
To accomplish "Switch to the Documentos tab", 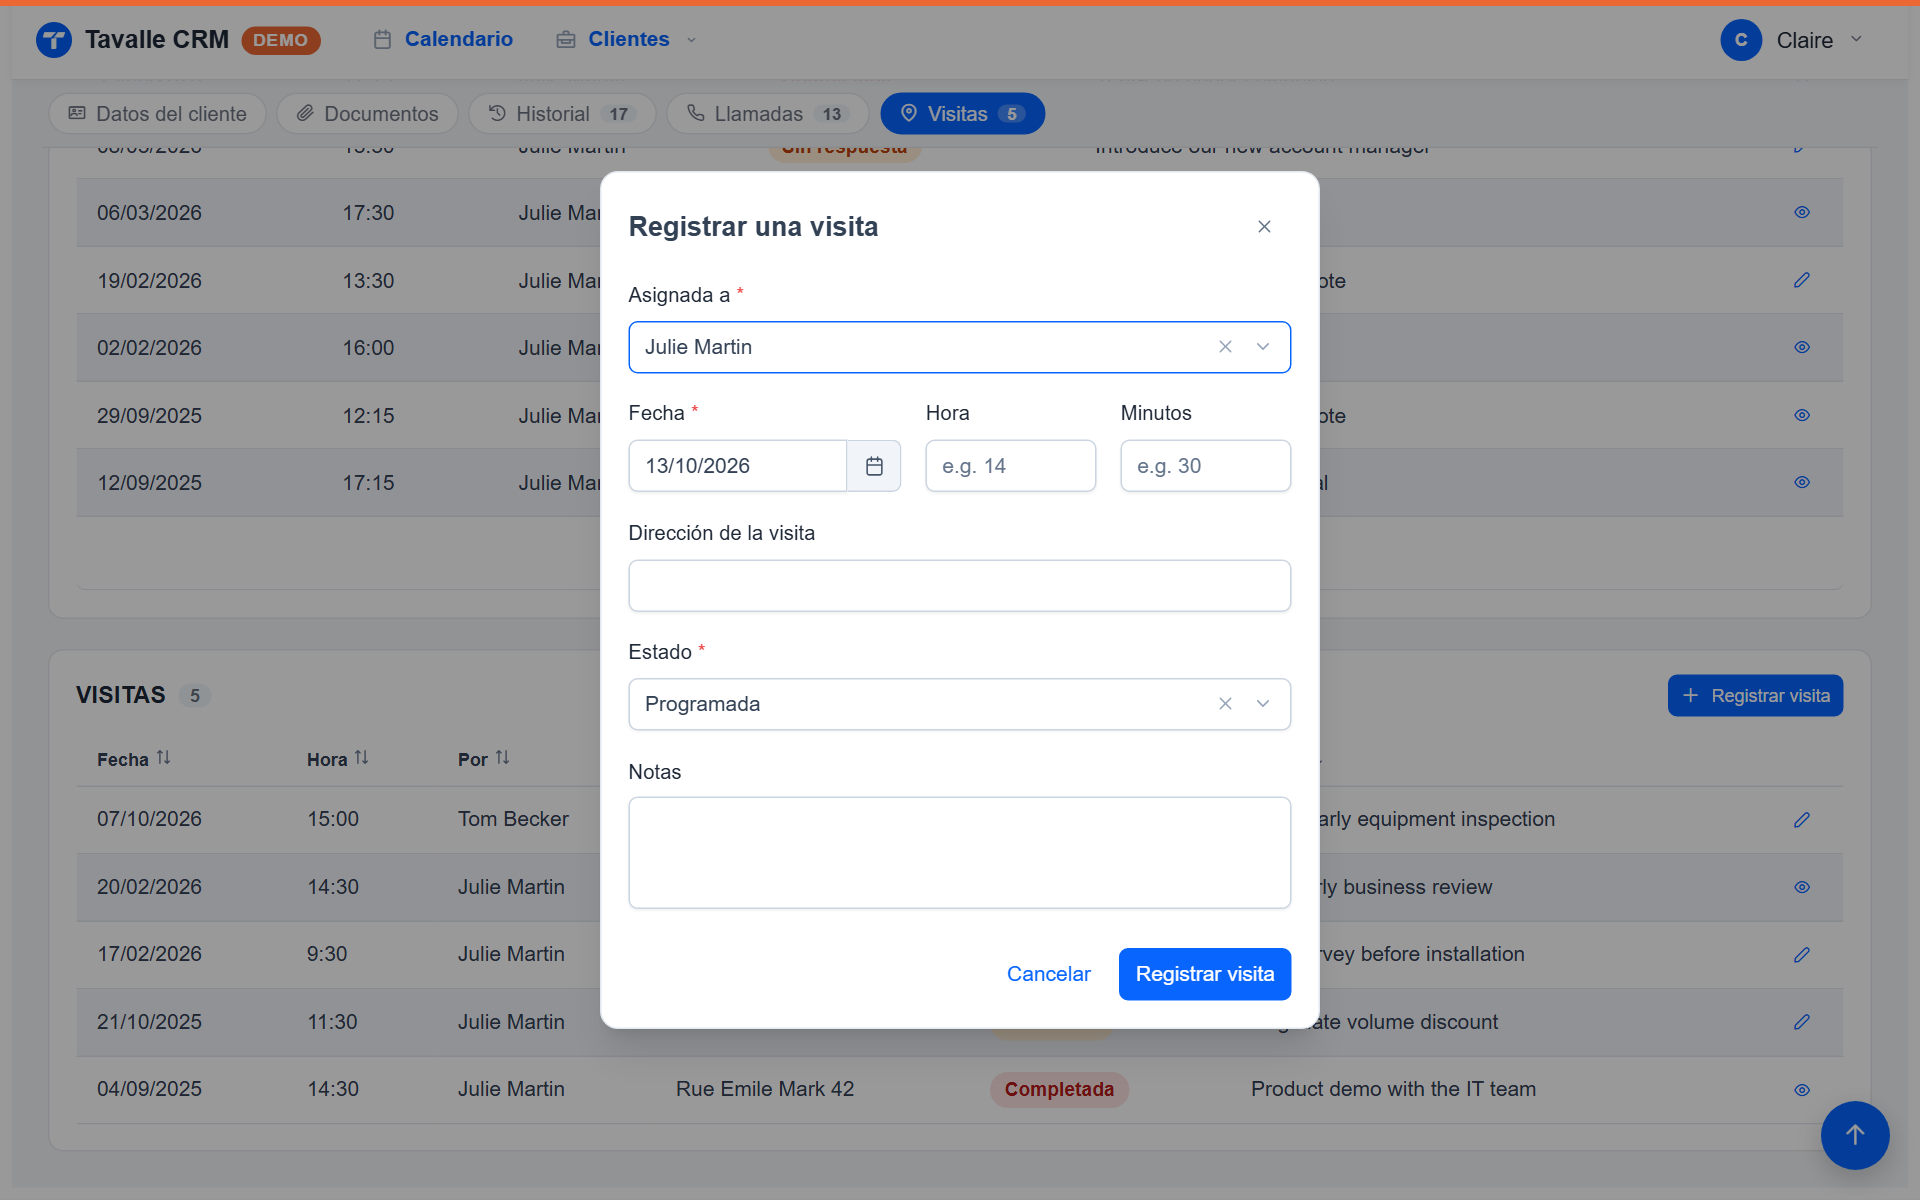I will point(367,114).
